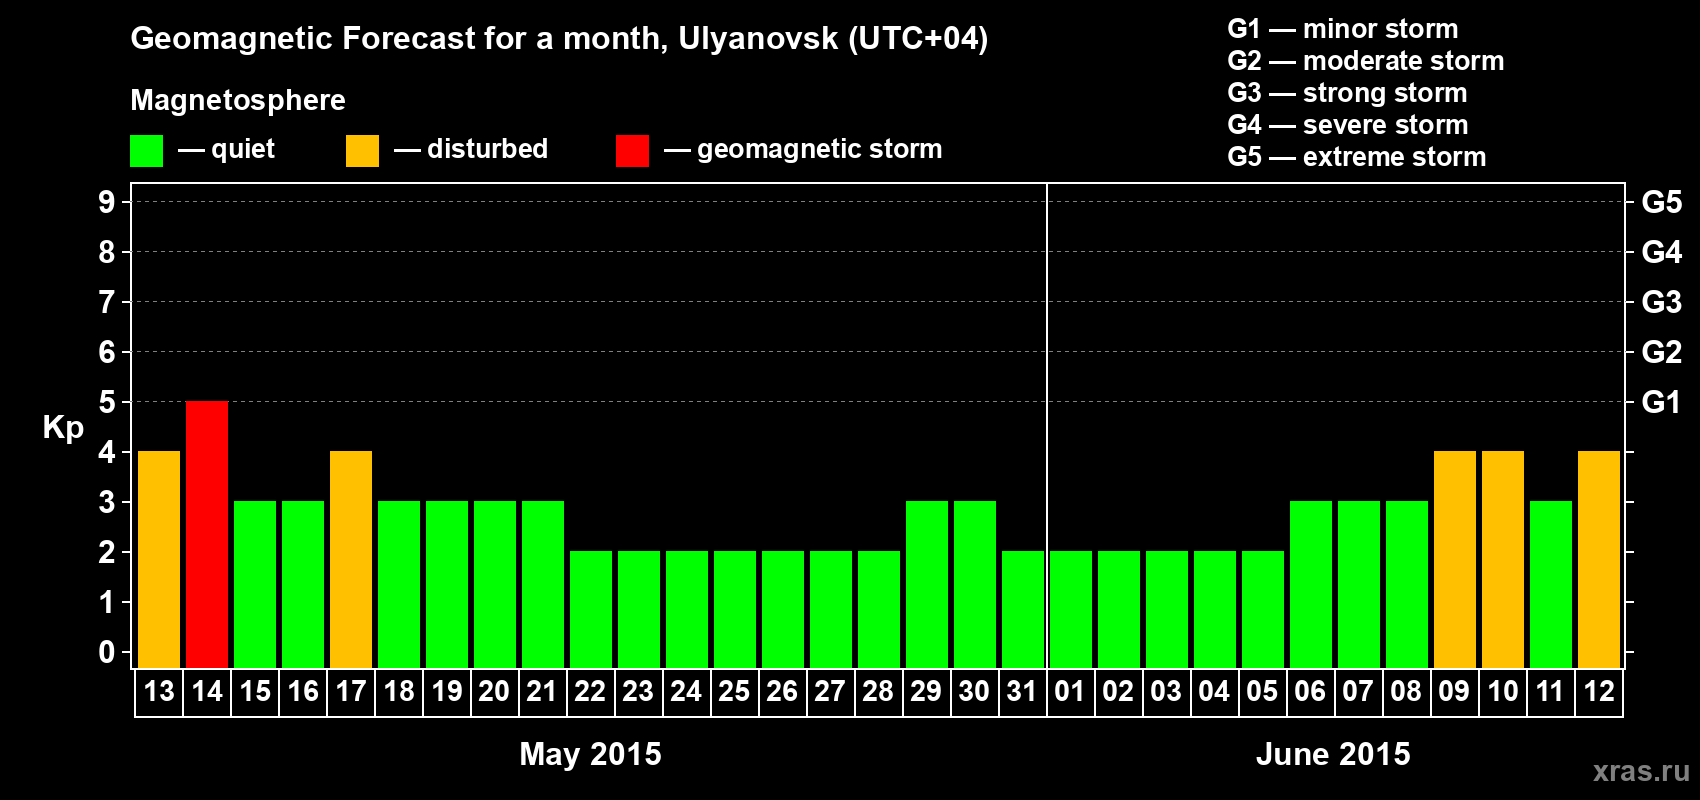Click the orange bar for June 12

click(1599, 560)
